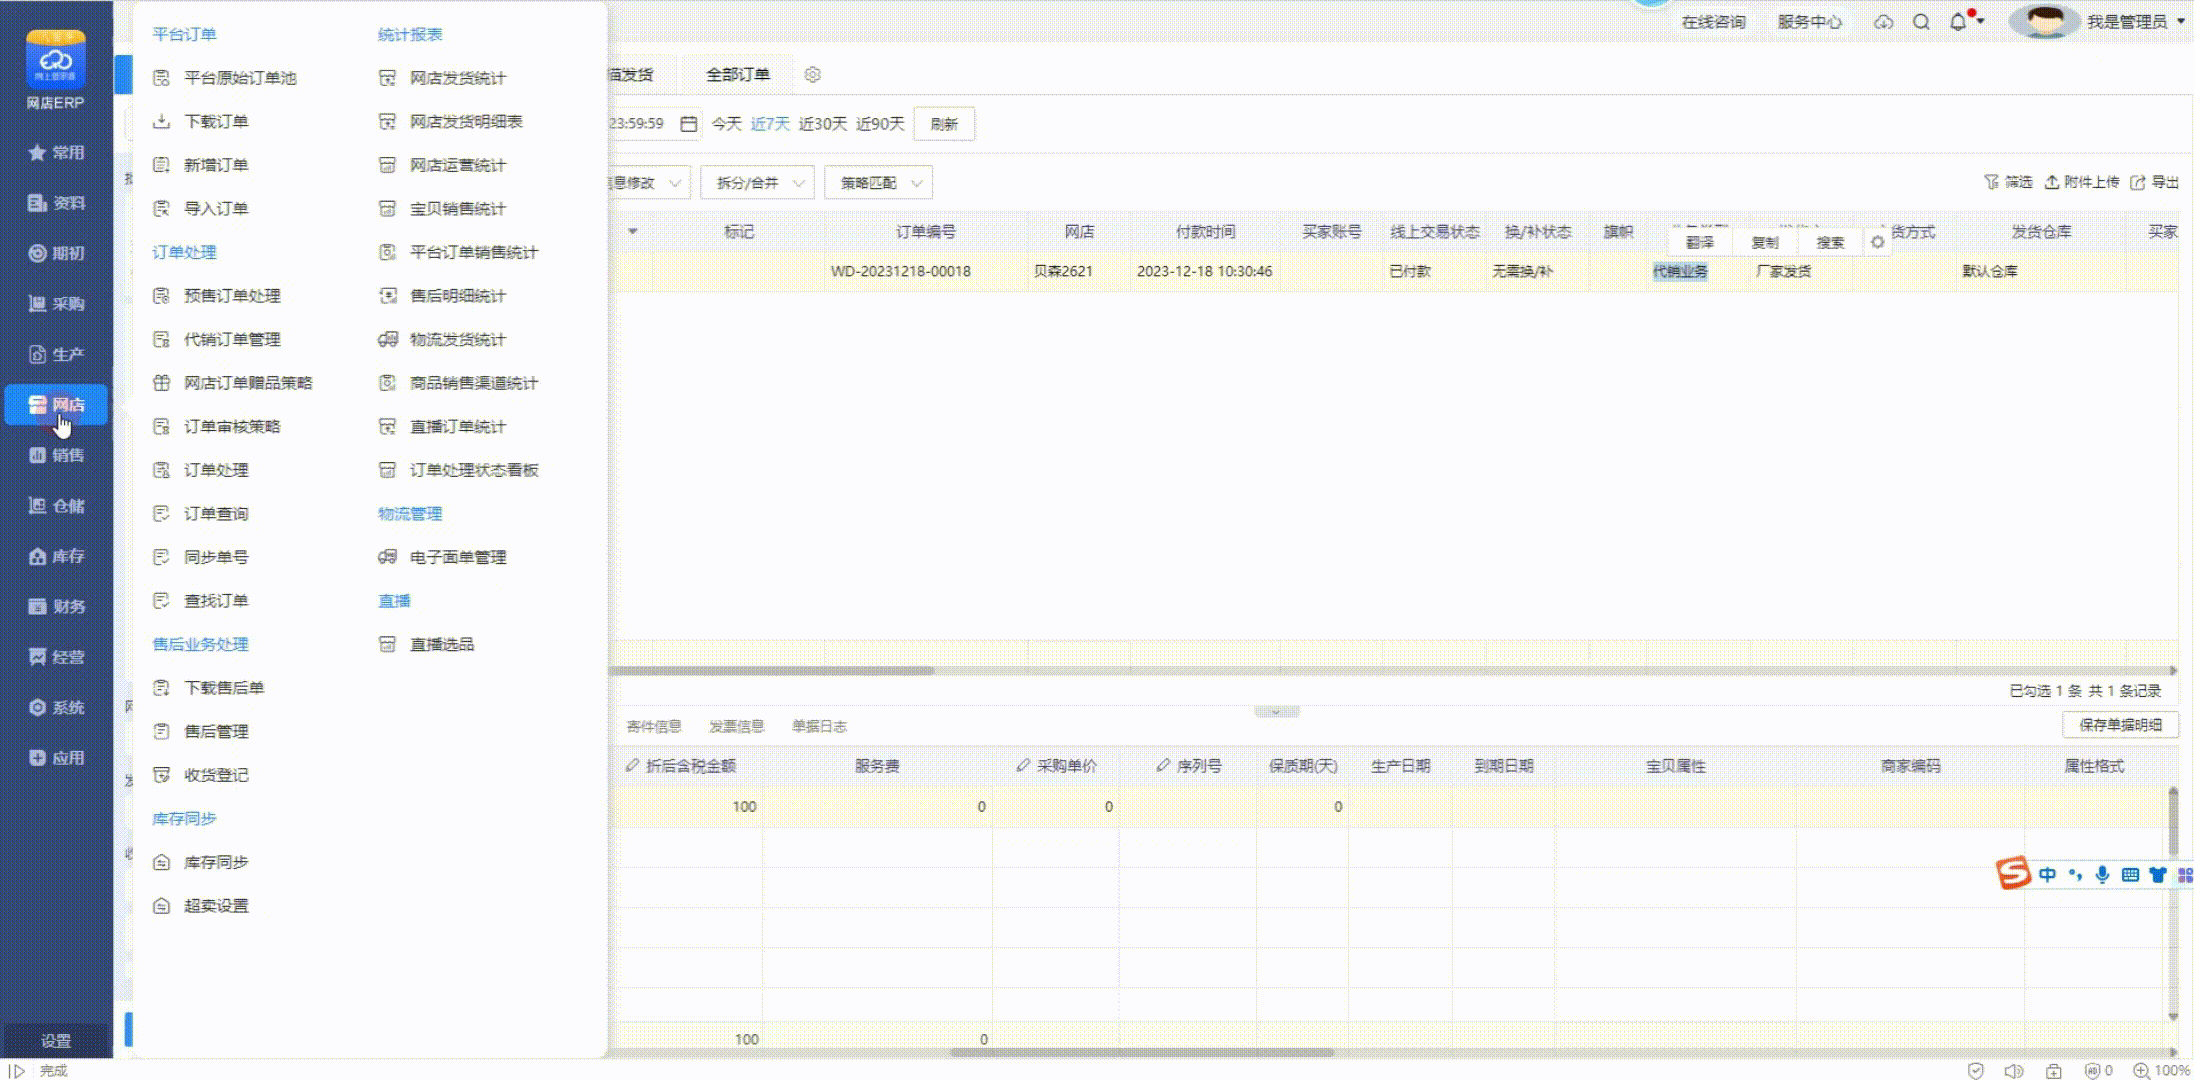Click the horizontal scrollbar of the order table

click(x=772, y=671)
